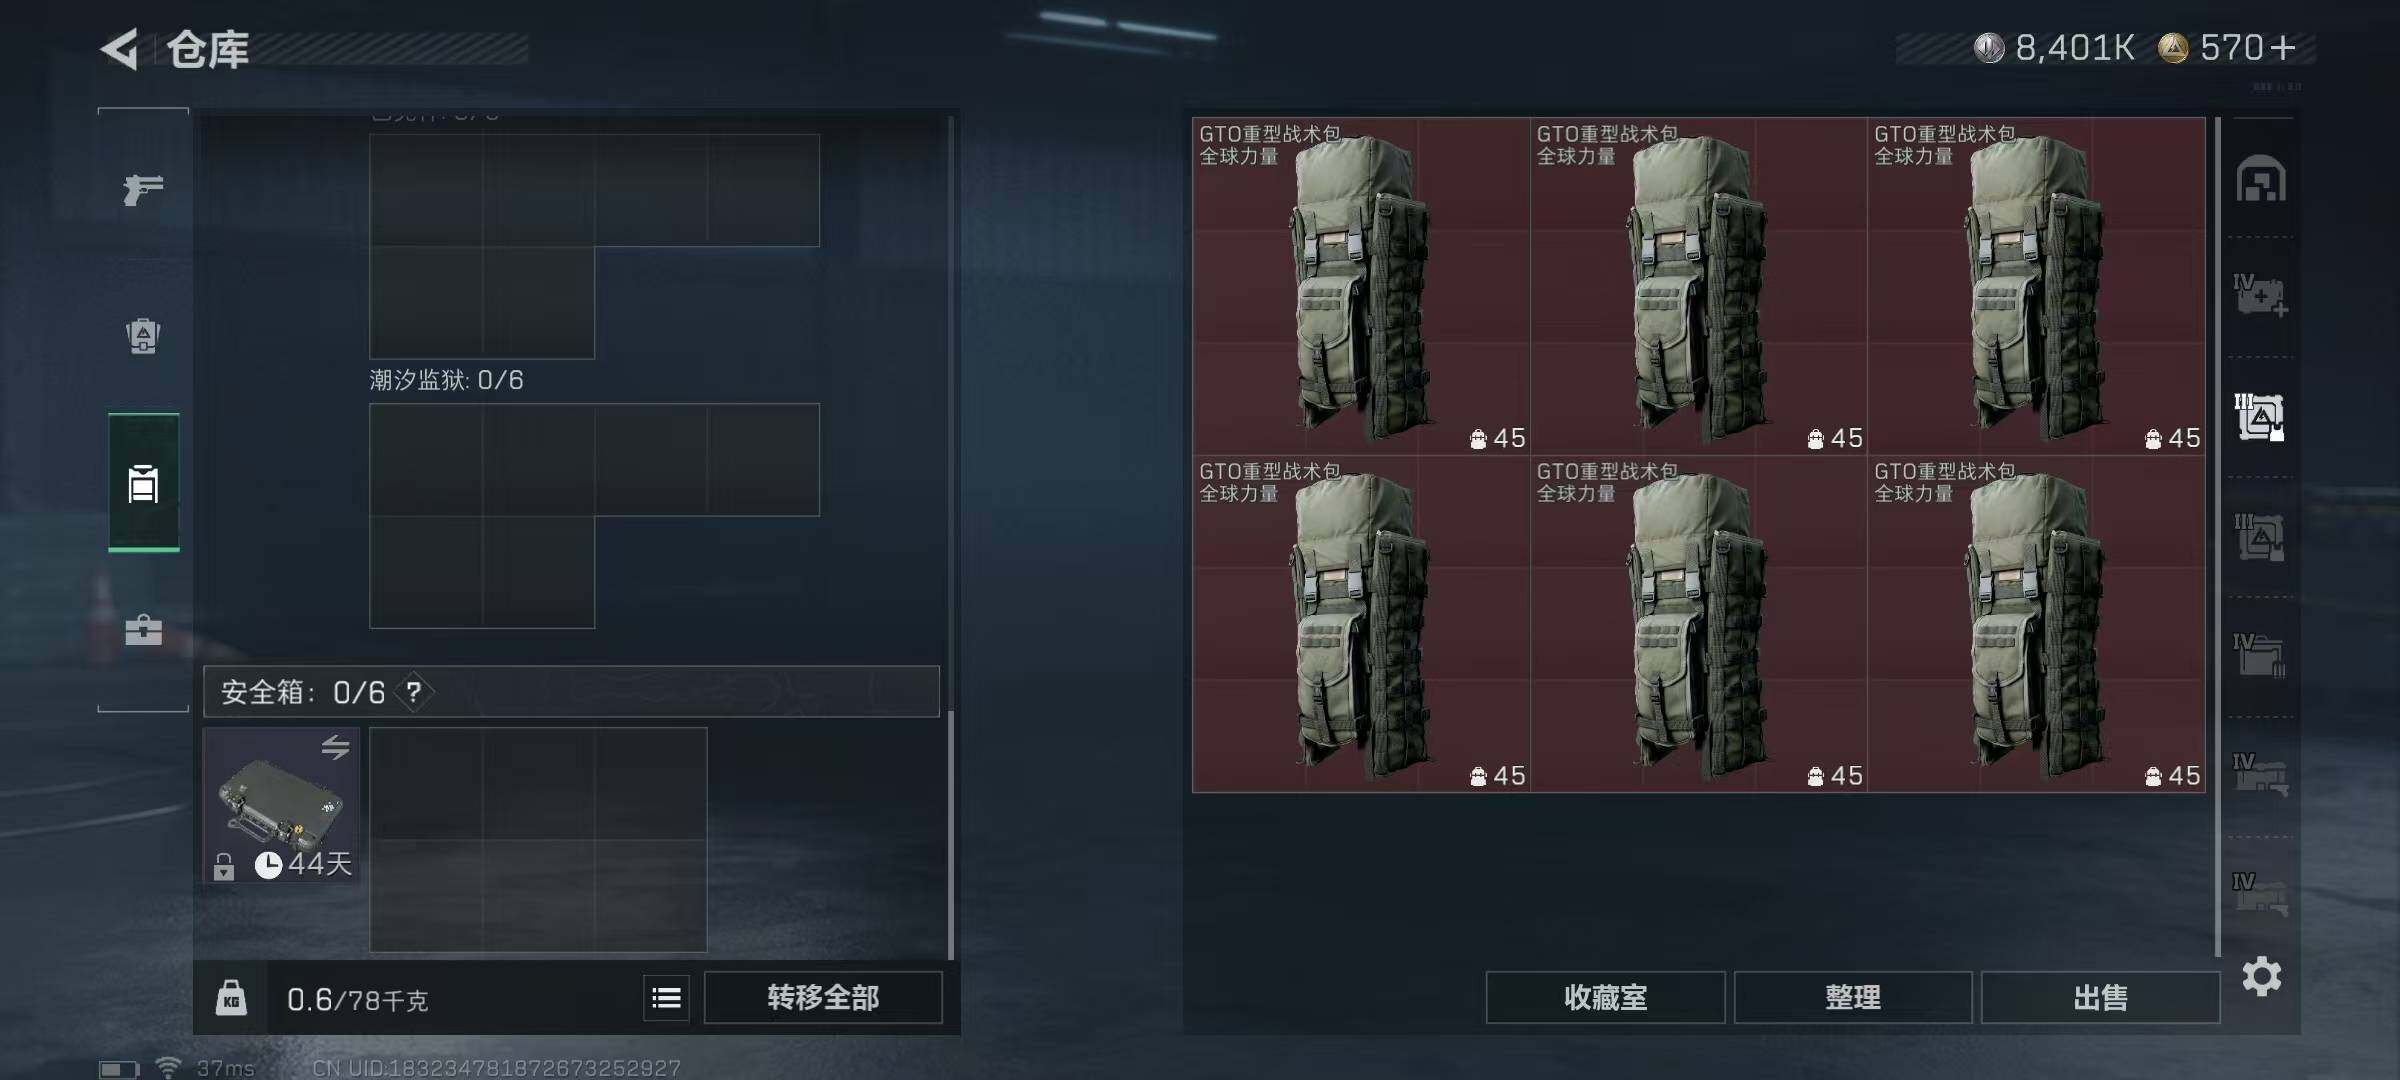Go back using the arrow beside 仓库
Viewport: 2400px width, 1080px height.
click(120, 49)
